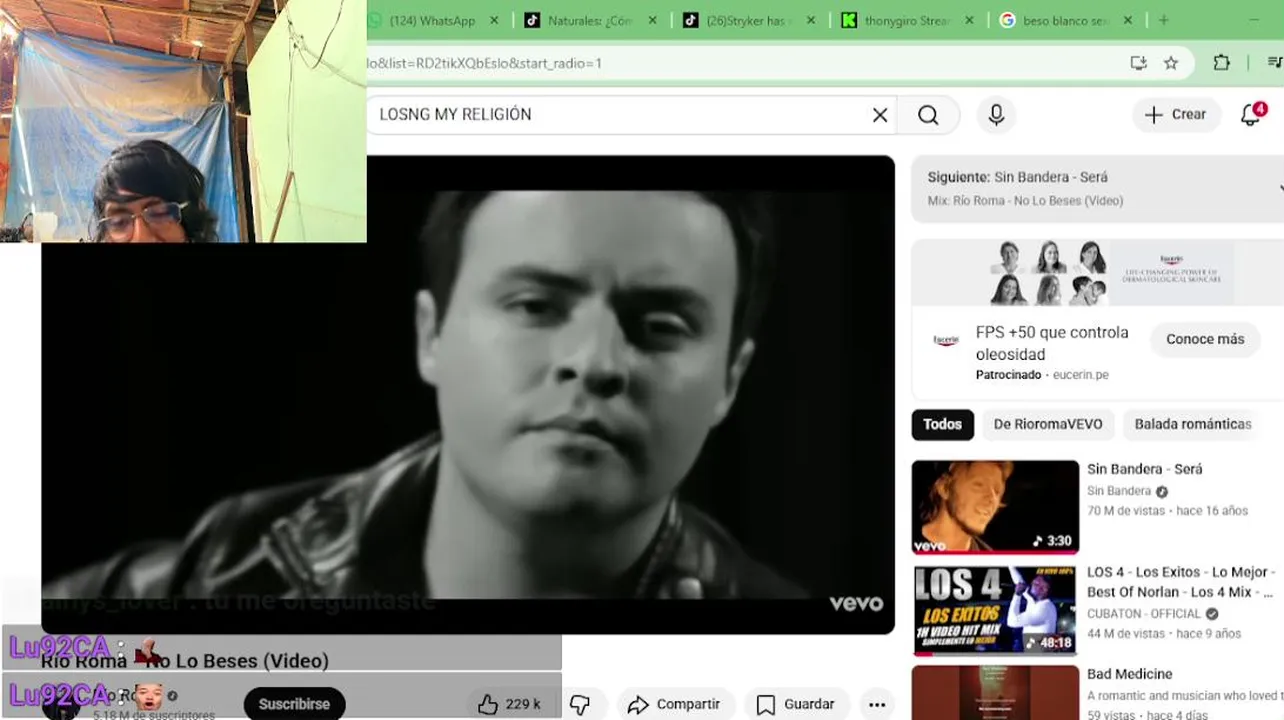Image resolution: width=1284 pixels, height=720 pixels.
Task: Select the Balada románticas filter chip
Action: click(1193, 424)
